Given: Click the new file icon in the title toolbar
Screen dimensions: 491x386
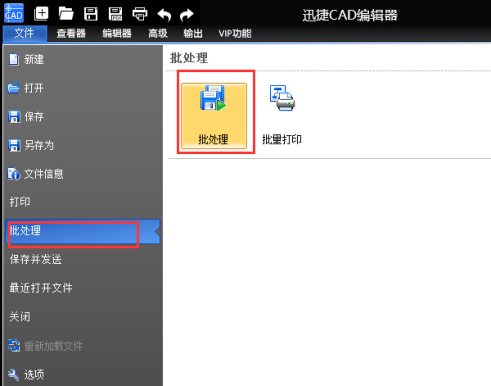Looking at the screenshot, I should [42, 14].
